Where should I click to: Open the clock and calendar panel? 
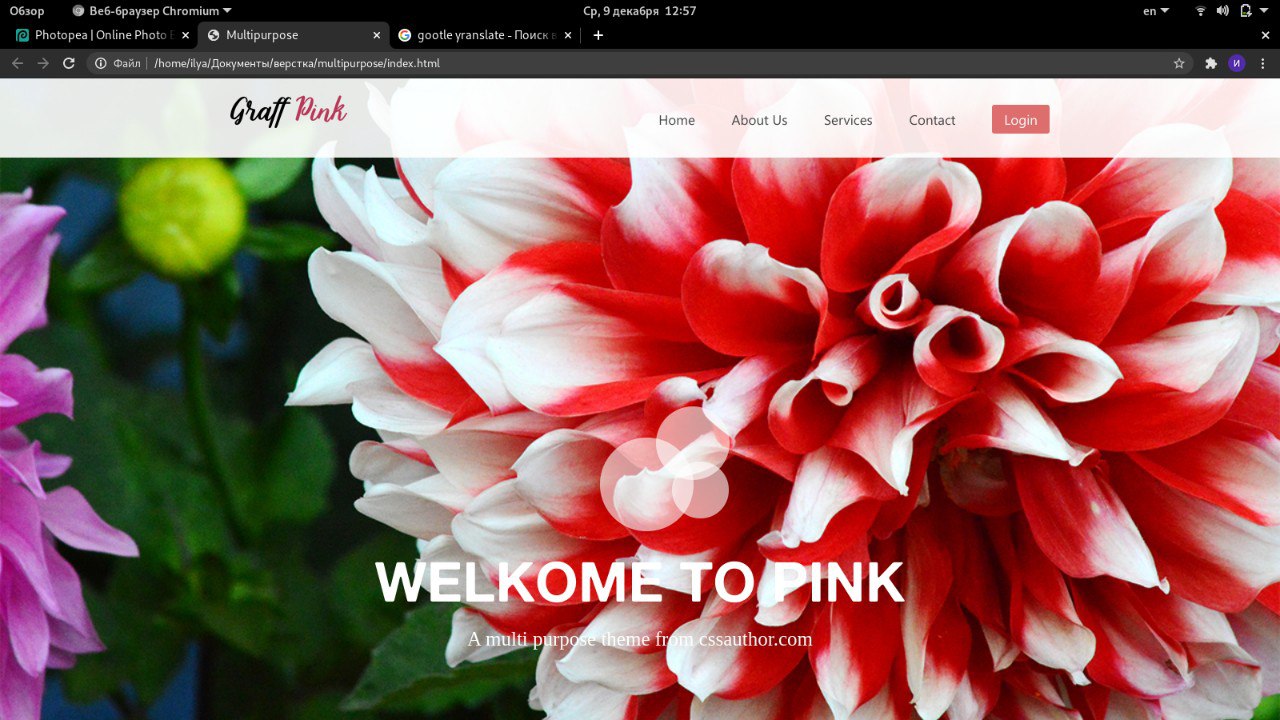click(639, 11)
